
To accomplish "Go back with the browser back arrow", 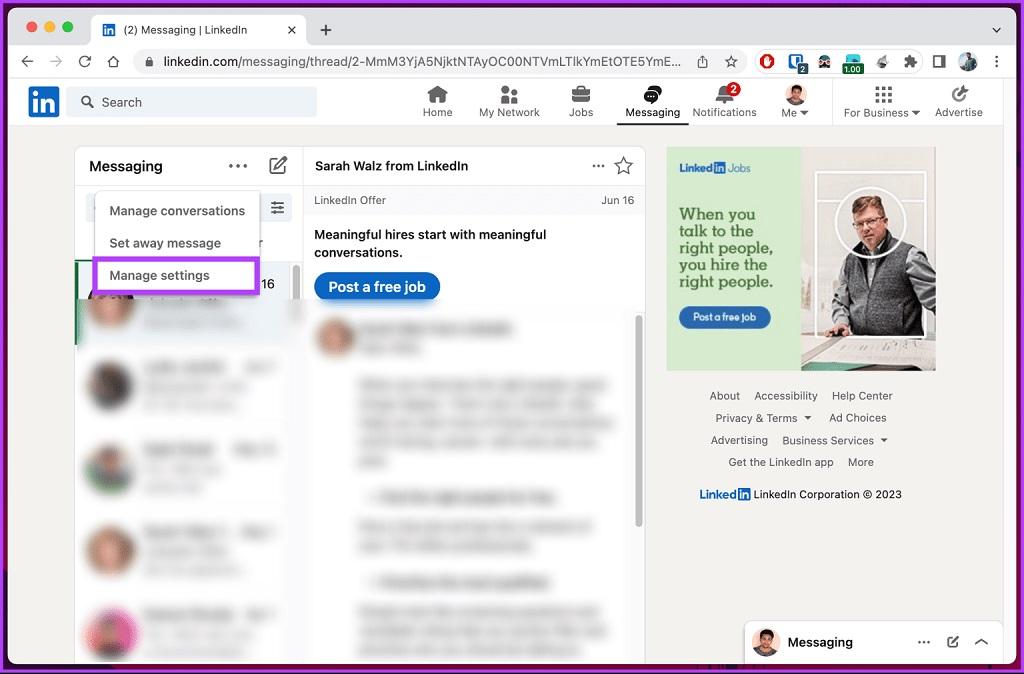I will 27,61.
